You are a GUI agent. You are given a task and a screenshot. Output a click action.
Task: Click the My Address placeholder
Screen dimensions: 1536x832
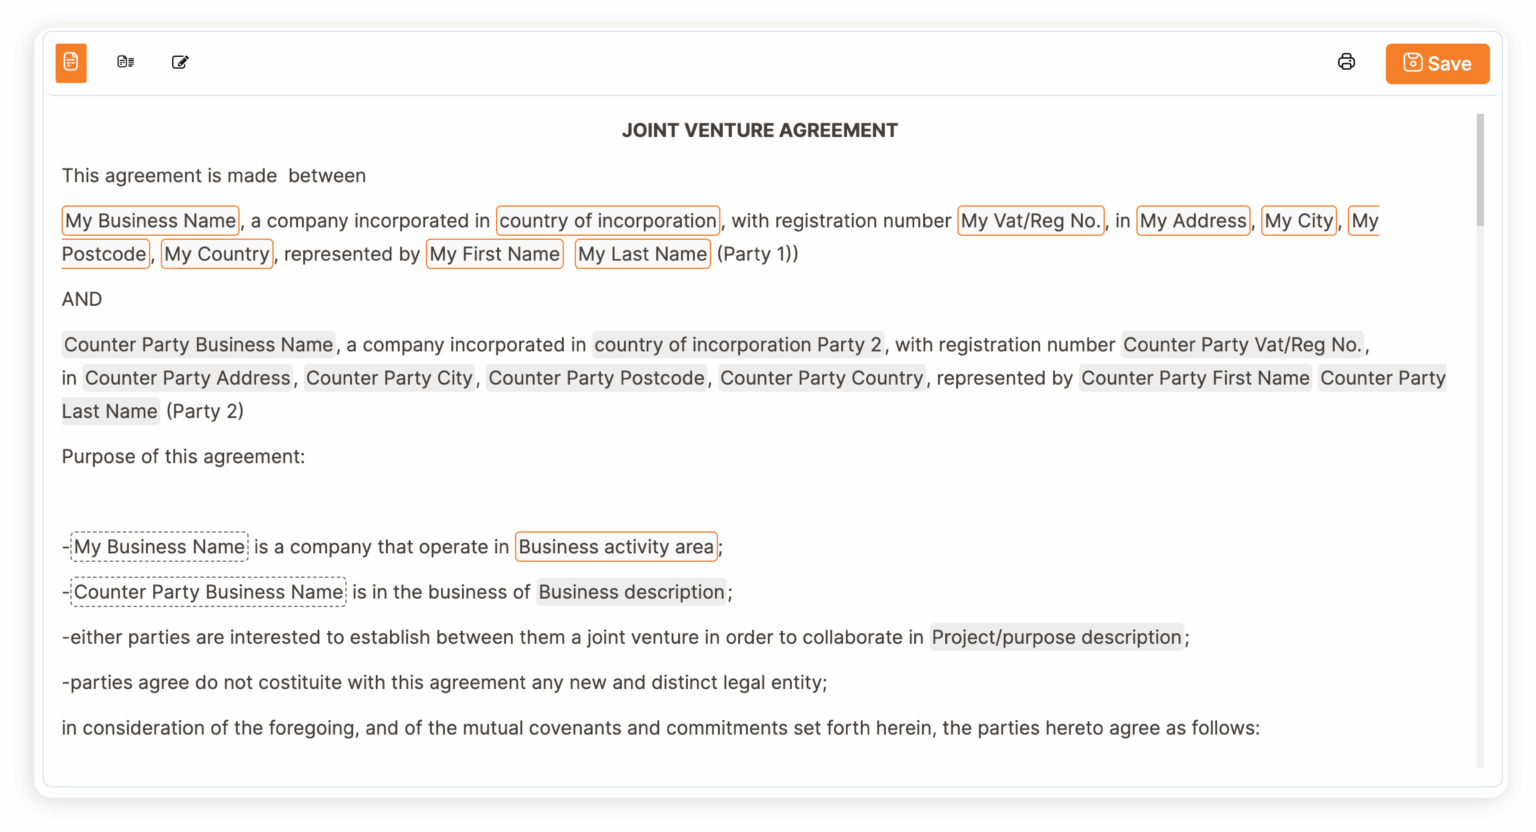coord(1193,220)
